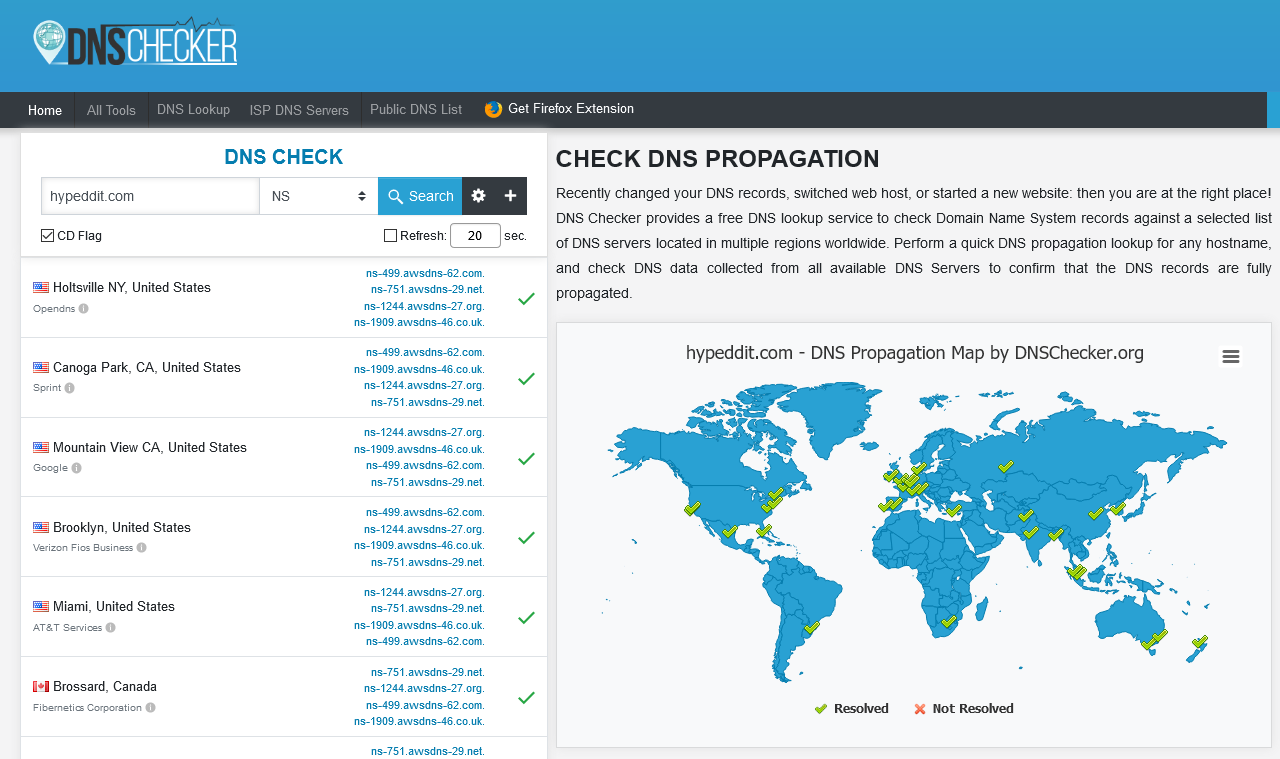Click Get Firefox Extension link
Screen dimensions: 1280x759
coord(571,109)
